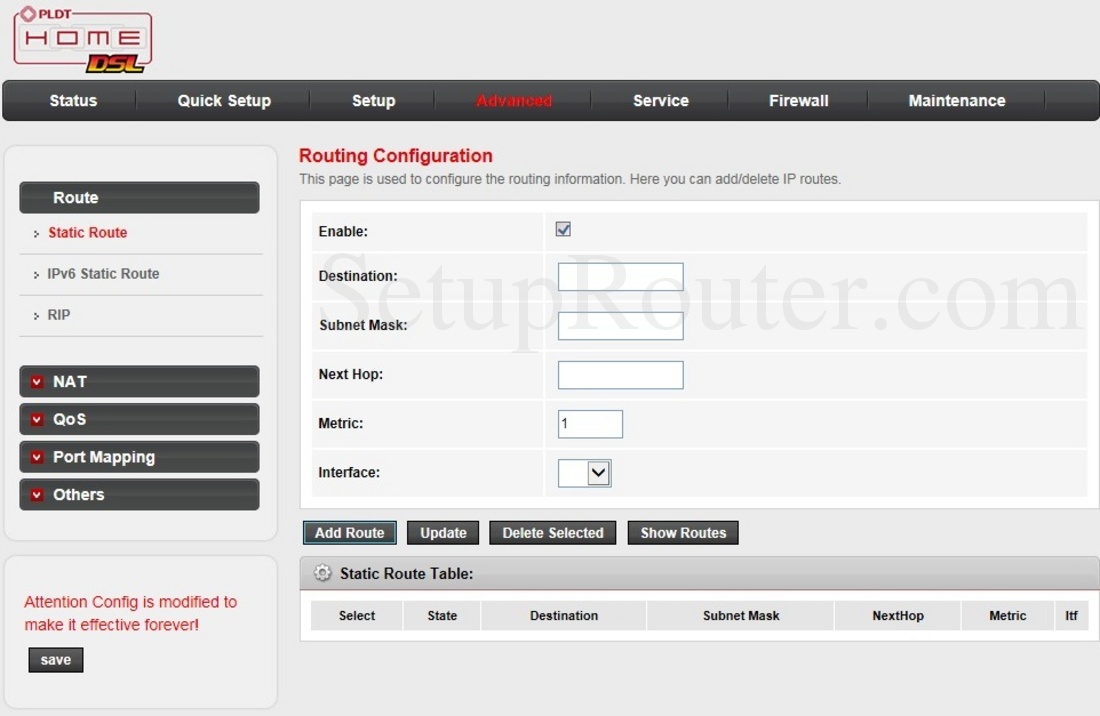Expand the NAT sidebar section

point(139,382)
